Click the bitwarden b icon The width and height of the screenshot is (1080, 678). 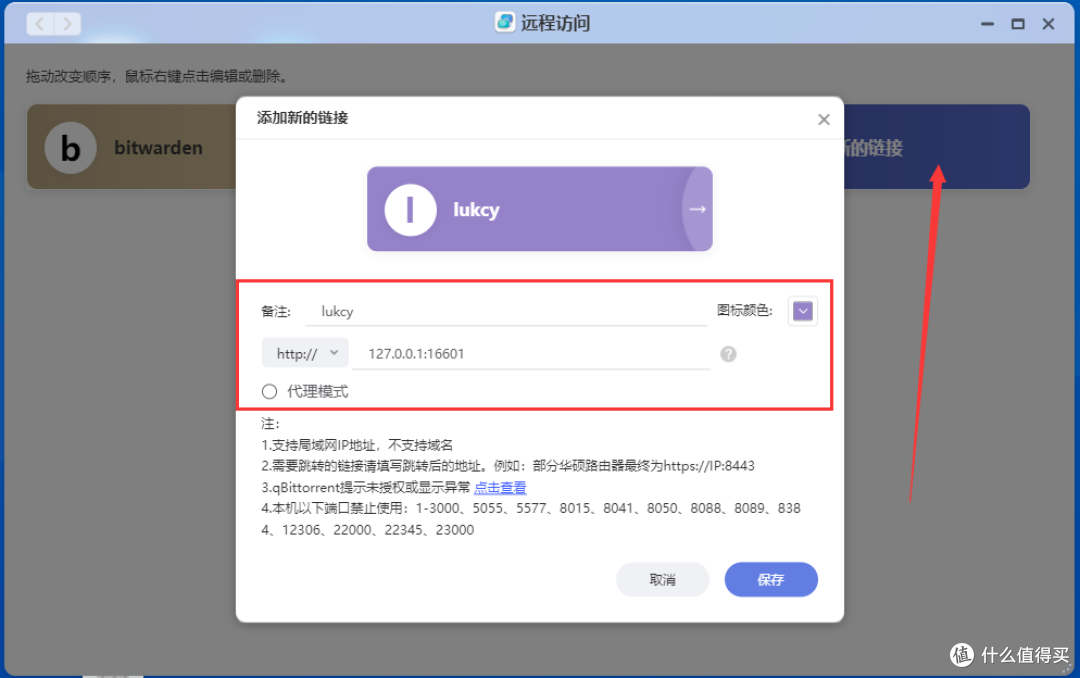coord(70,147)
